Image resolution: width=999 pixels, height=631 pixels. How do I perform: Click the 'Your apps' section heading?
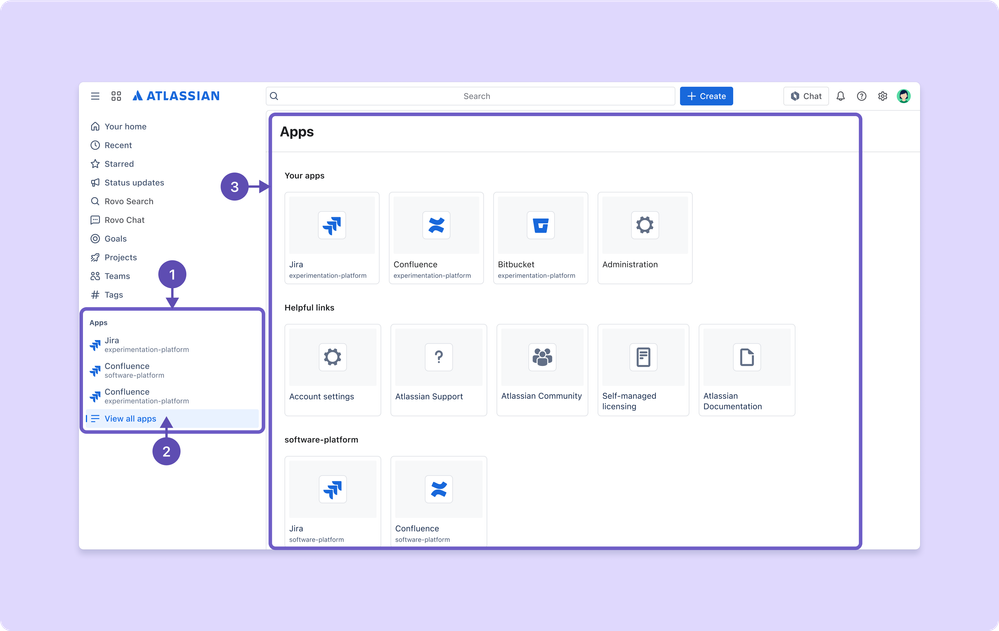coord(305,176)
